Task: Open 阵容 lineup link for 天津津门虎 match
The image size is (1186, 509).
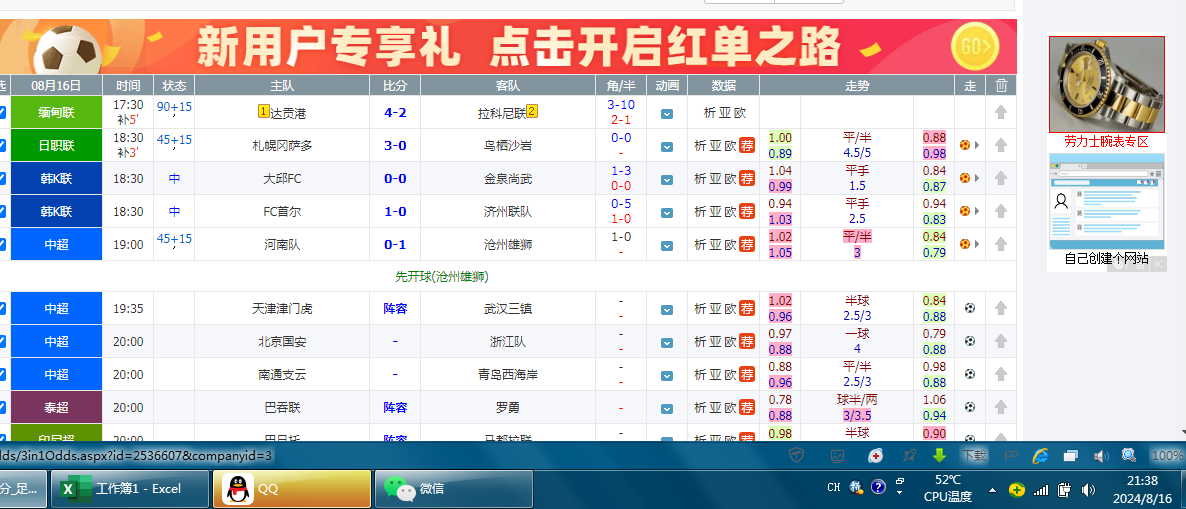Action: (395, 309)
